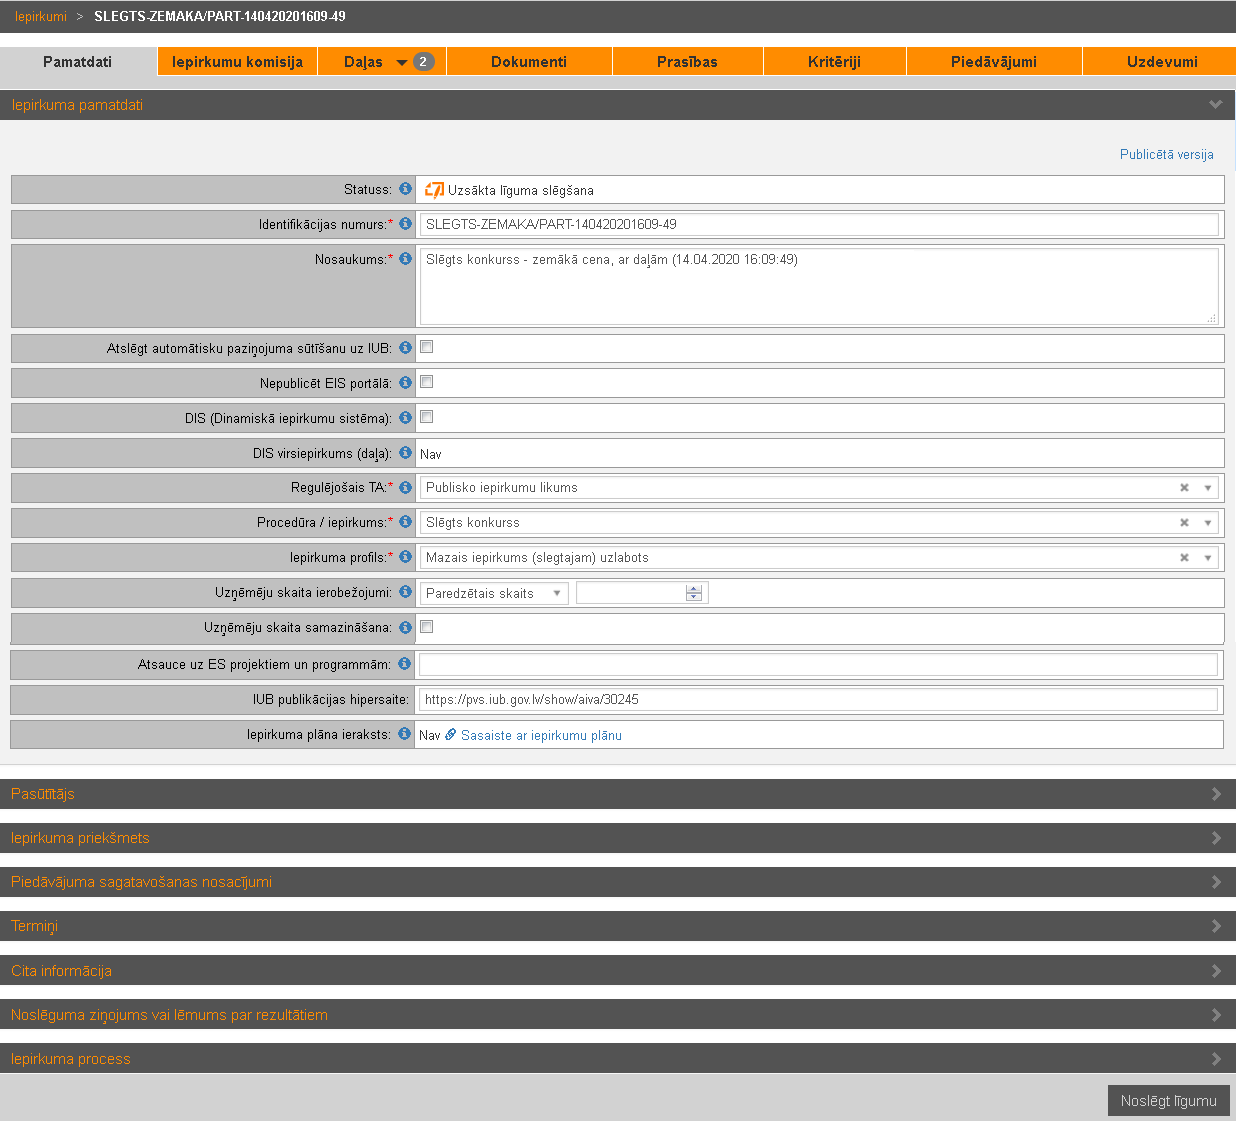Tick the Nepublicēt EIS portālā checkbox
Viewport: 1236px width, 1121px height.
click(x=427, y=382)
